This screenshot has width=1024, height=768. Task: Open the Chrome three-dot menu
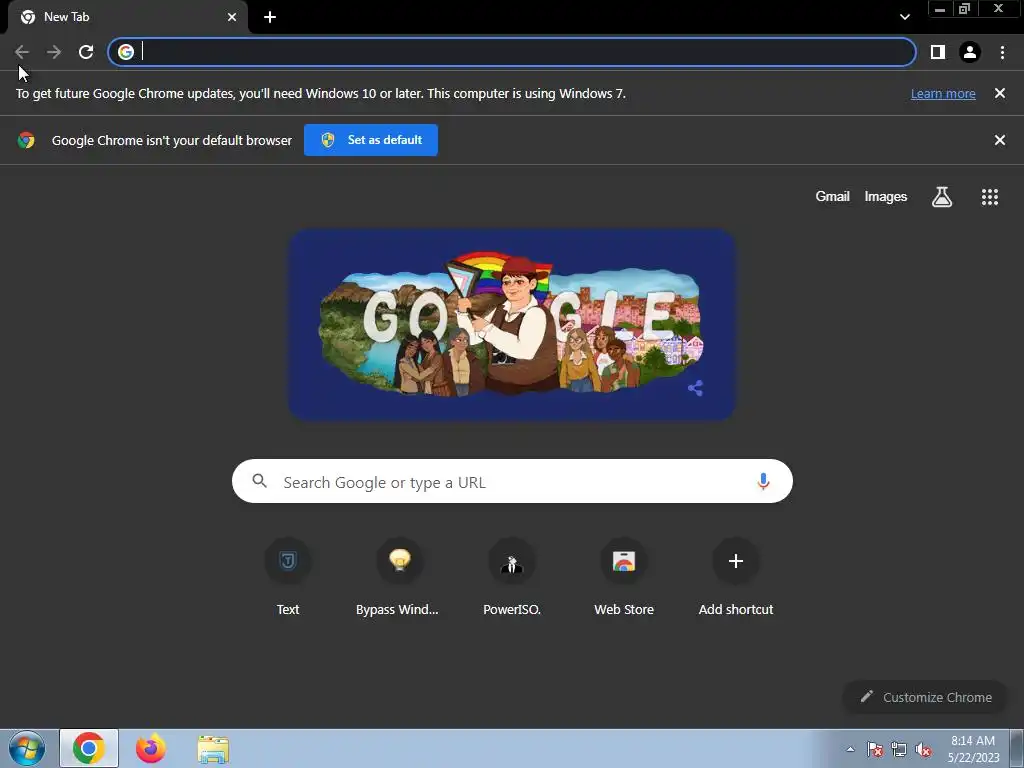pyautogui.click(x=1002, y=52)
